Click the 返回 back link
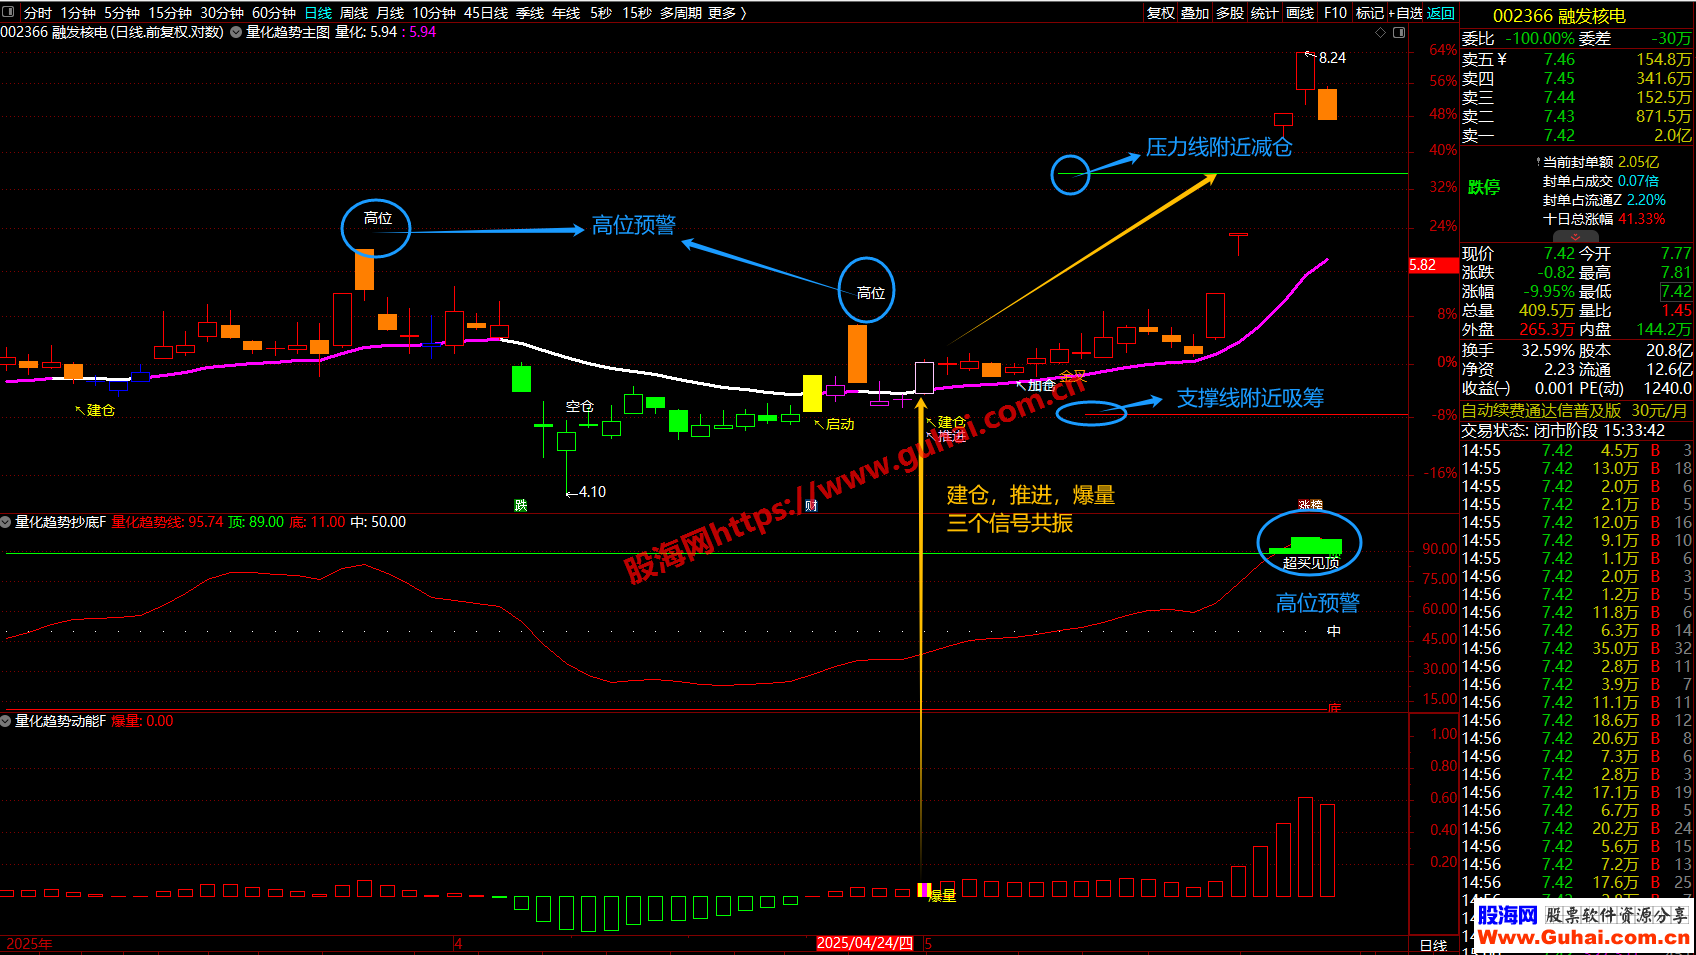 [1441, 13]
